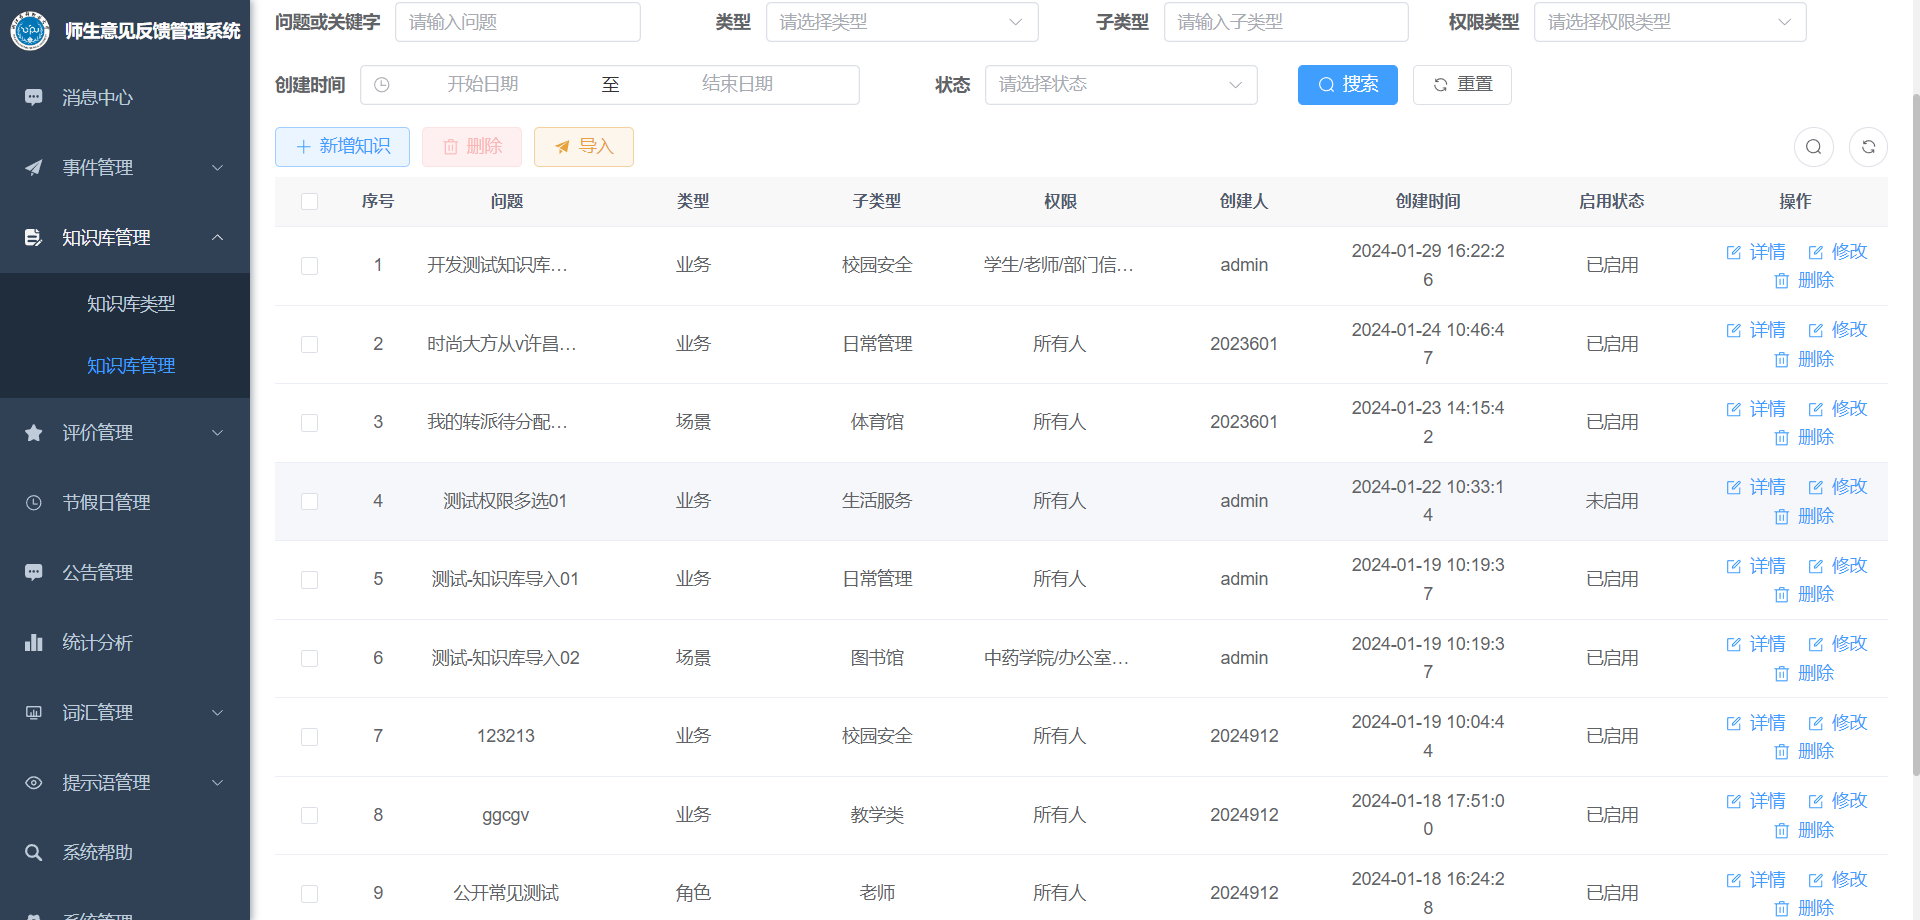
Task: Click the 消息中心 chat bubble icon
Action: 34,97
